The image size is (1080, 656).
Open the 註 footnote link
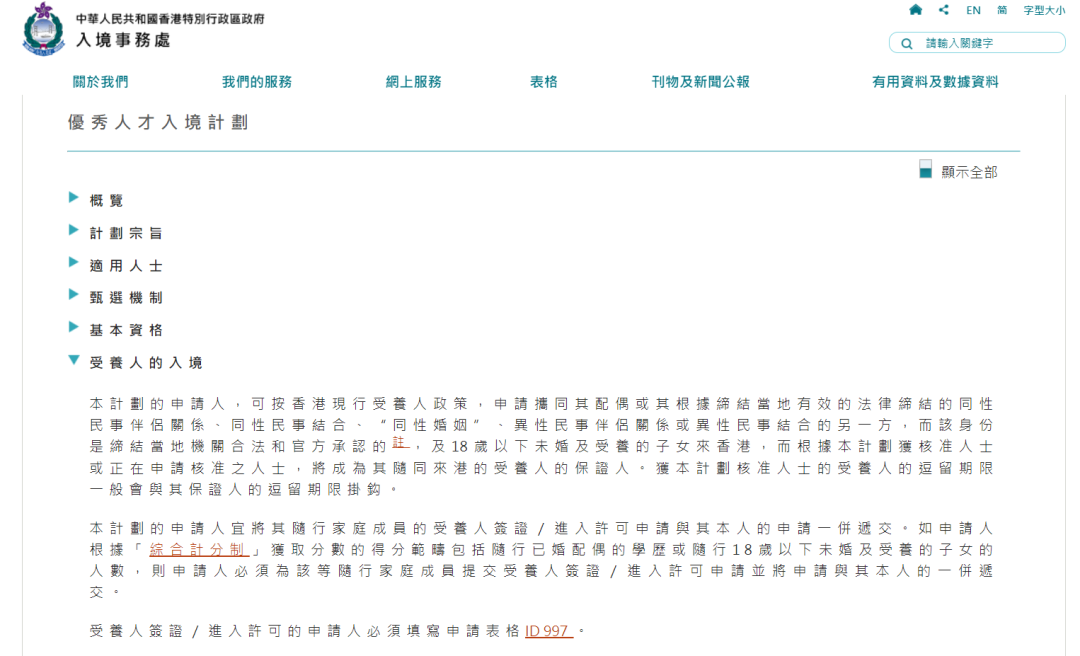click(x=401, y=443)
